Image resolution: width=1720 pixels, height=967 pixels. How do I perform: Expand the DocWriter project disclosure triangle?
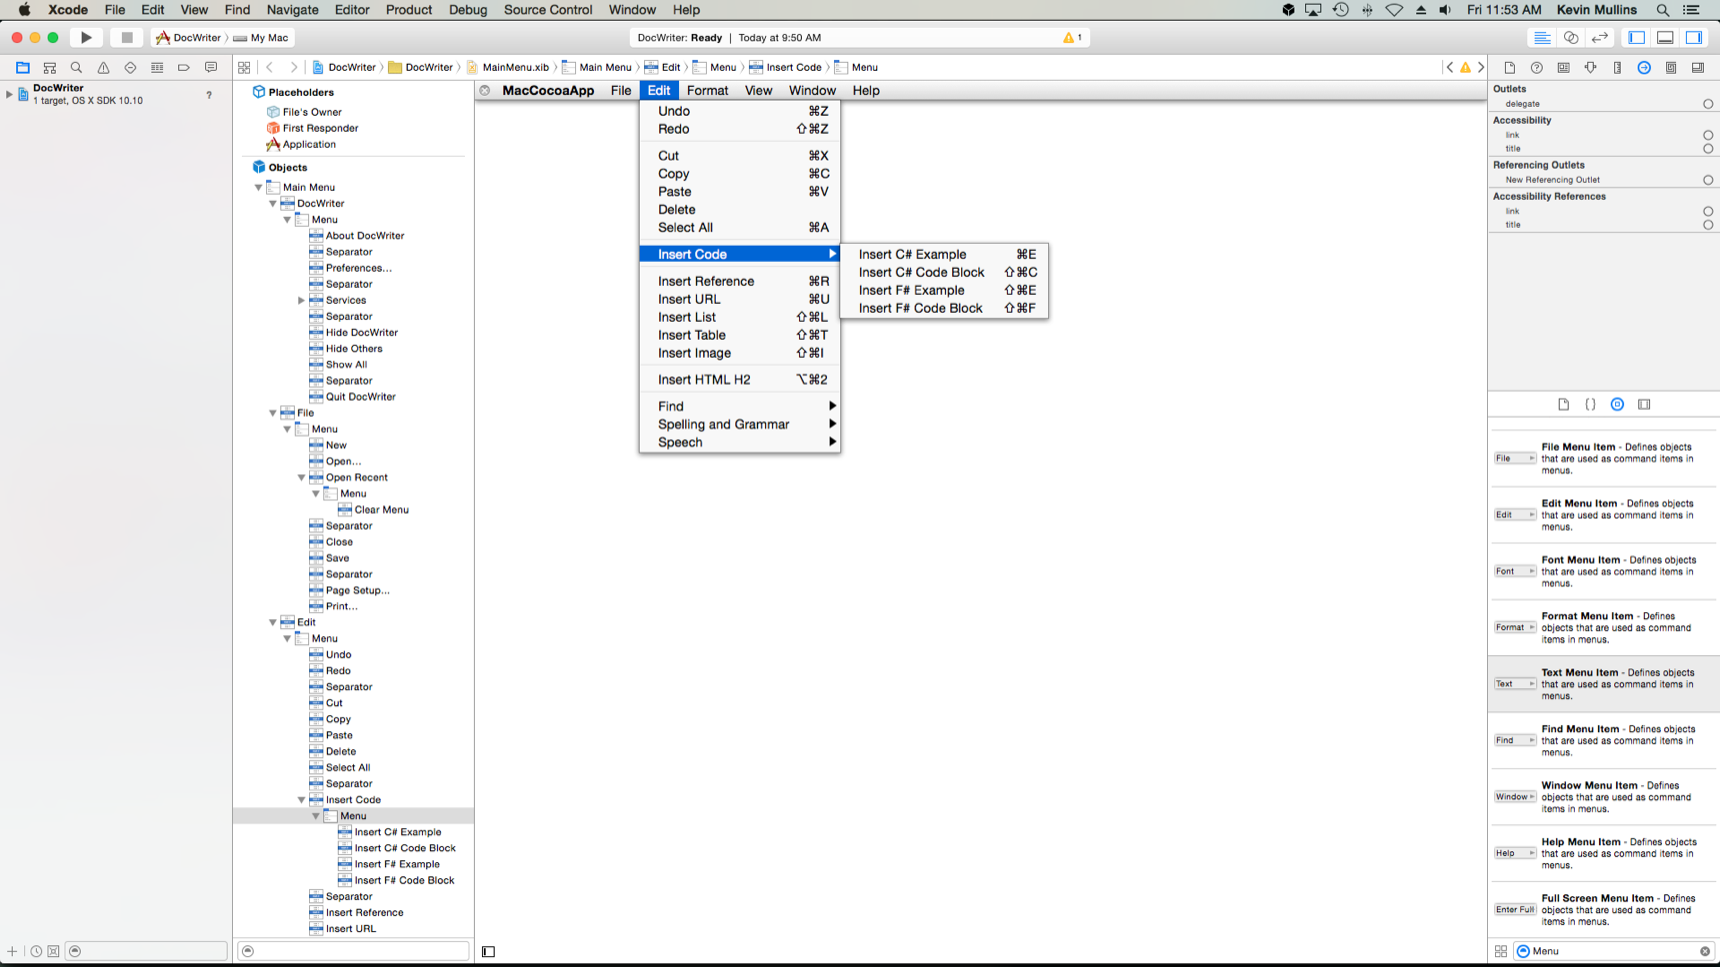tap(9, 94)
